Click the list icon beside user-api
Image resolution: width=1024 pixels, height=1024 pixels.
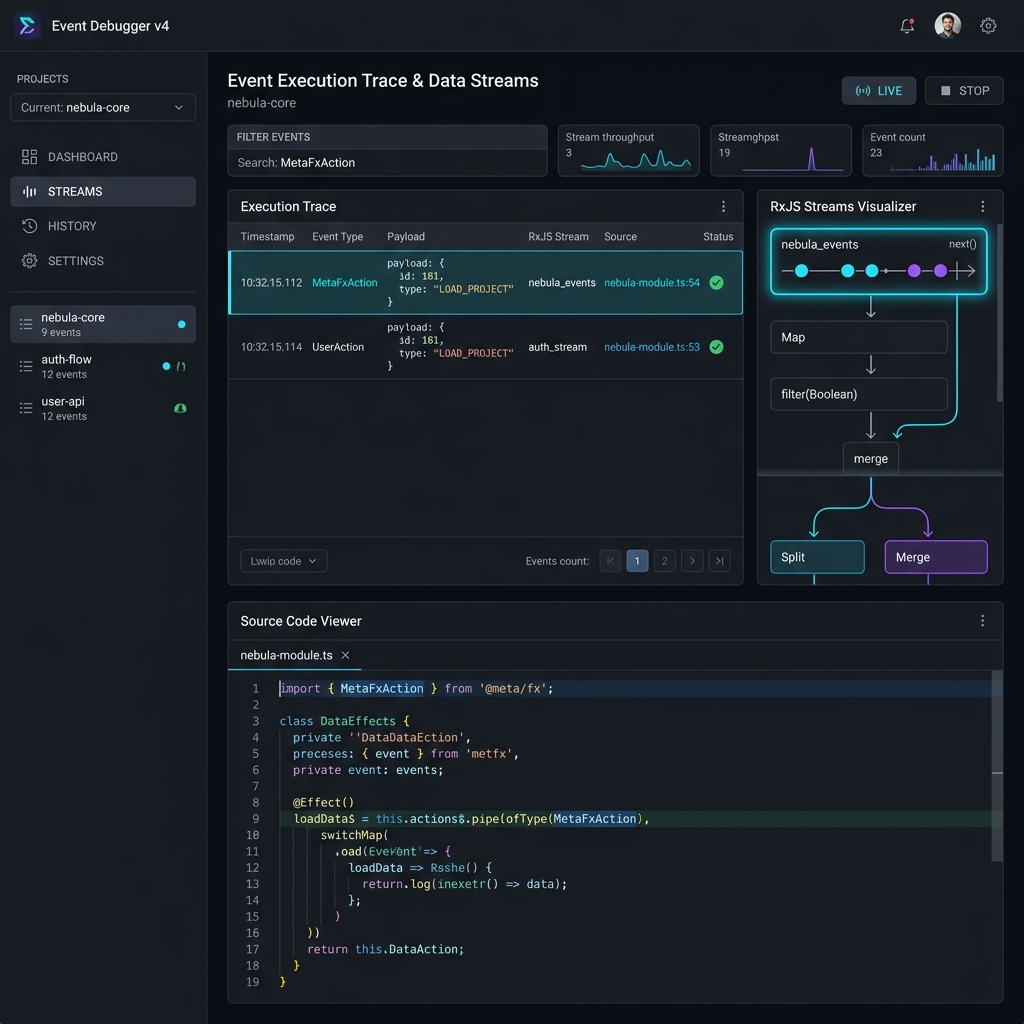click(26, 408)
